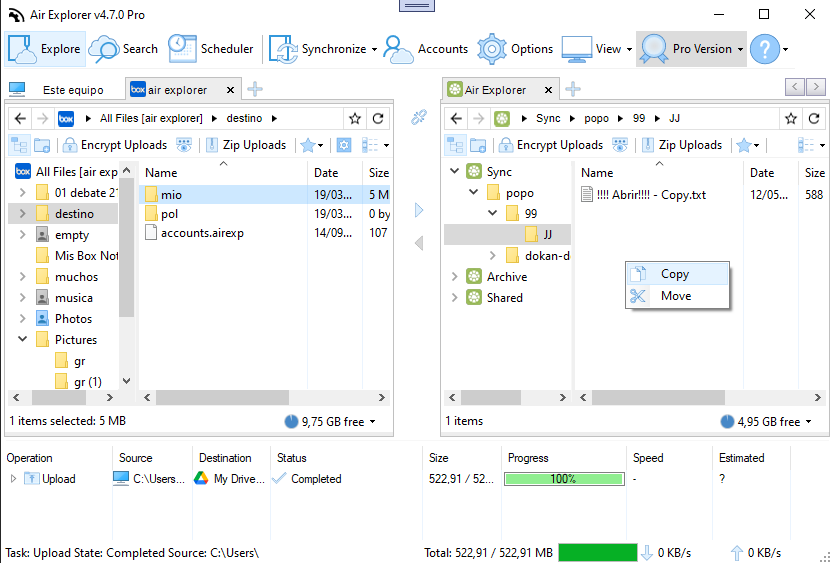The width and height of the screenshot is (833, 563).
Task: Click the blue gear icon in left pane toolbar
Action: coord(344,144)
